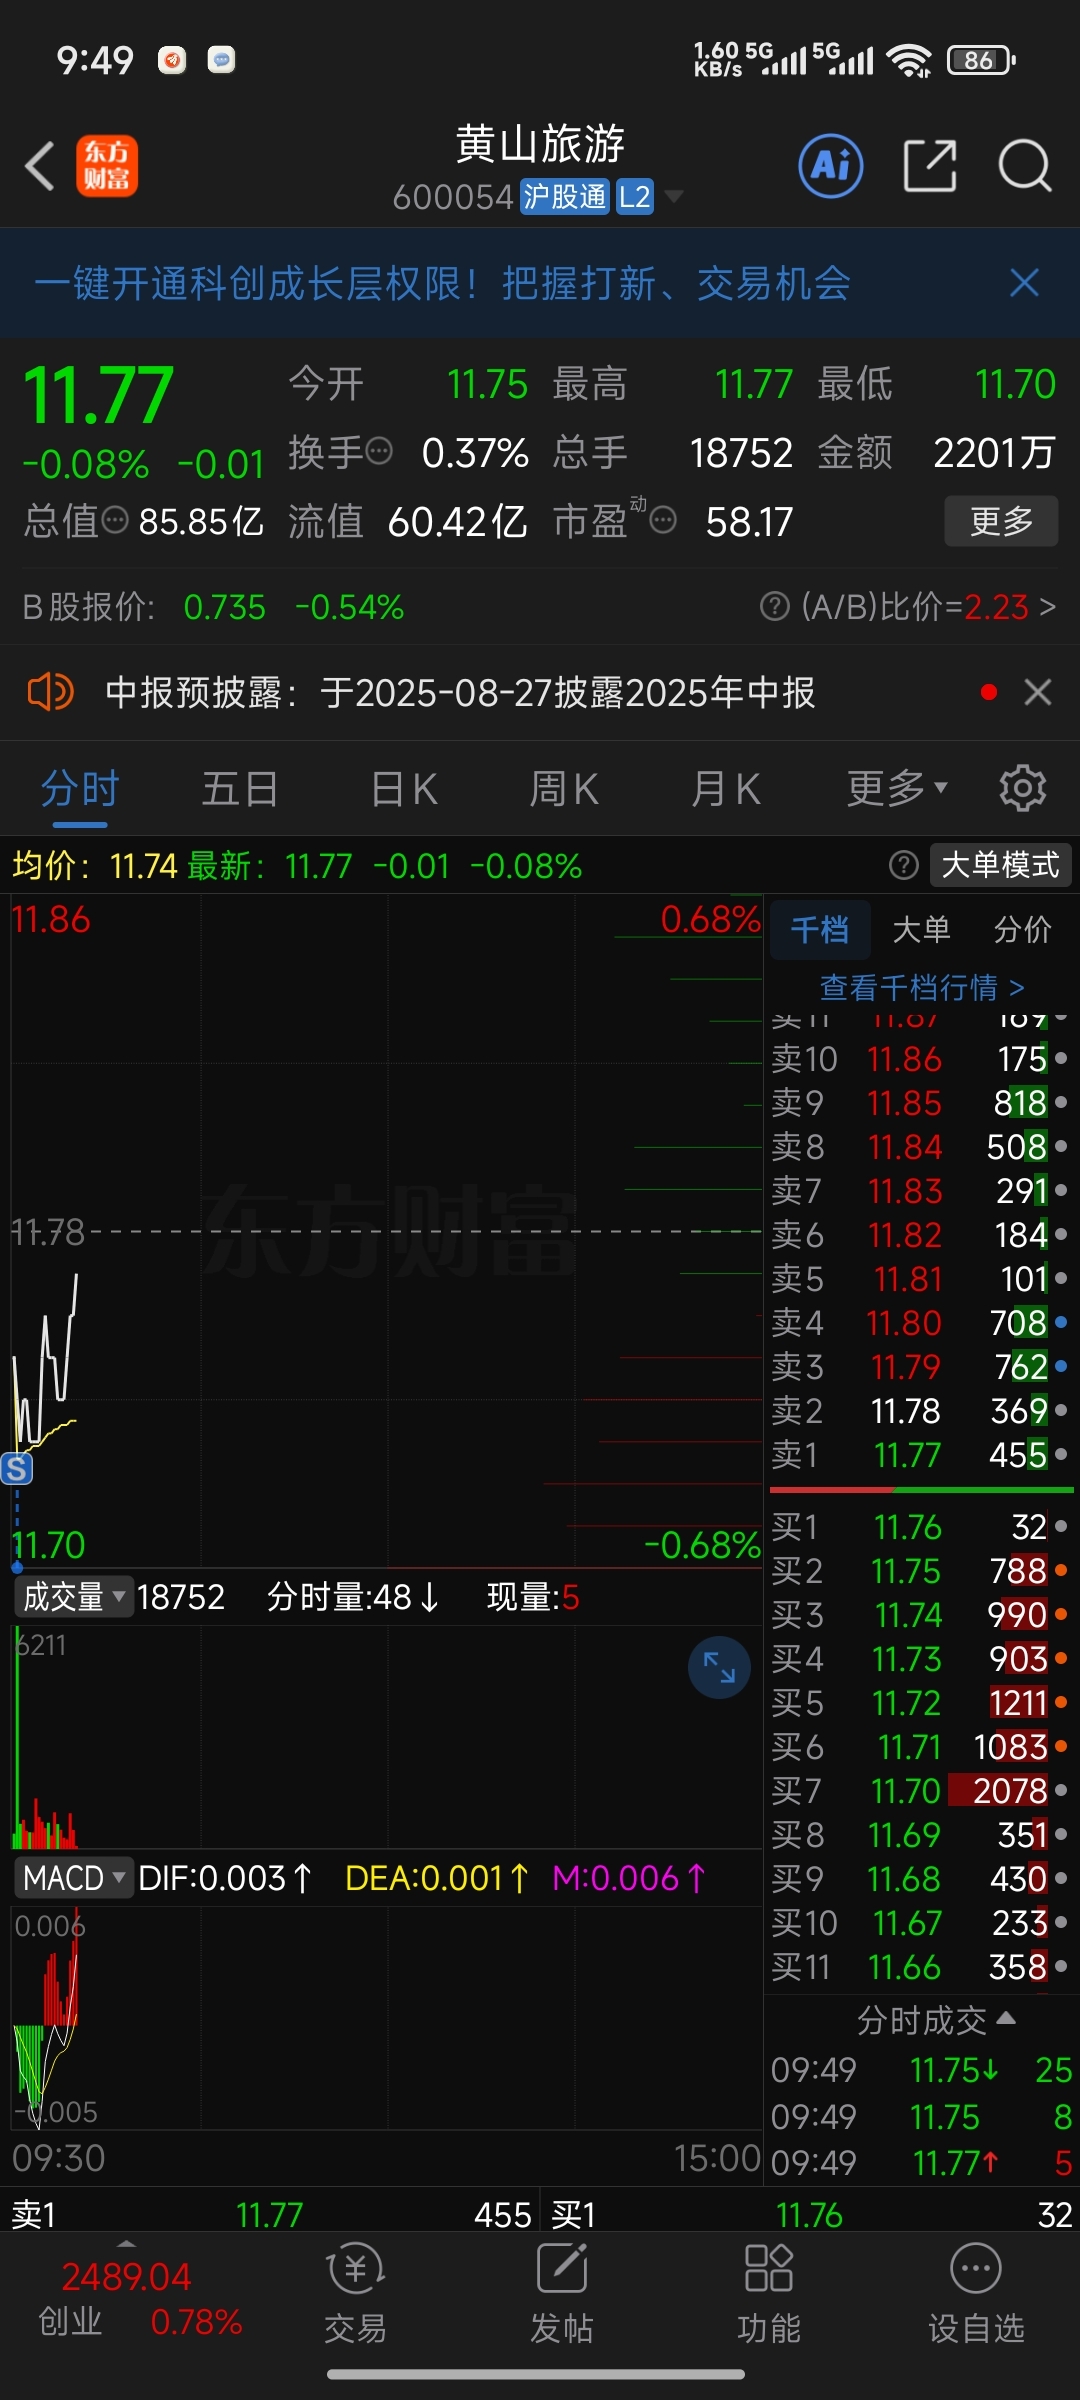Image resolution: width=1080 pixels, height=2400 pixels.
Task: Open the 交易 trade icon
Action: click(355, 2294)
